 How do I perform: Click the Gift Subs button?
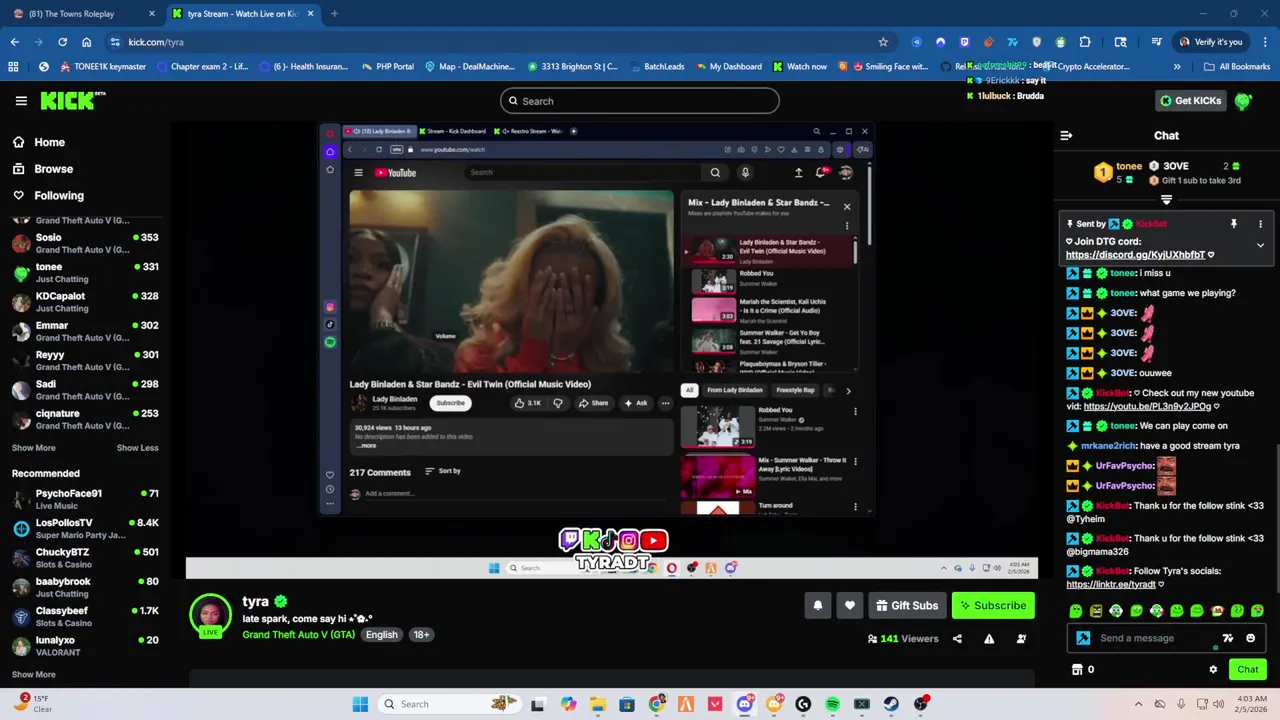point(907,605)
